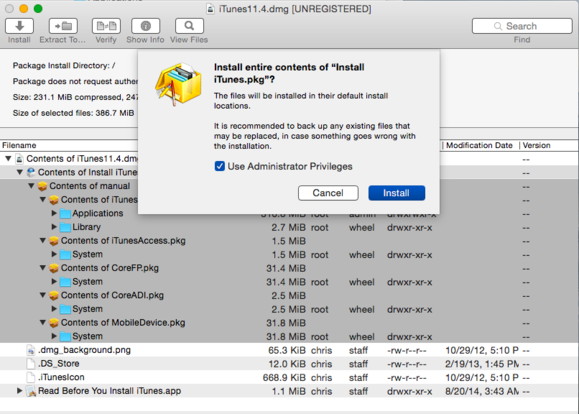Image resolution: width=579 pixels, height=414 pixels.
Task: Click the Install toolbar icon
Action: (19, 26)
